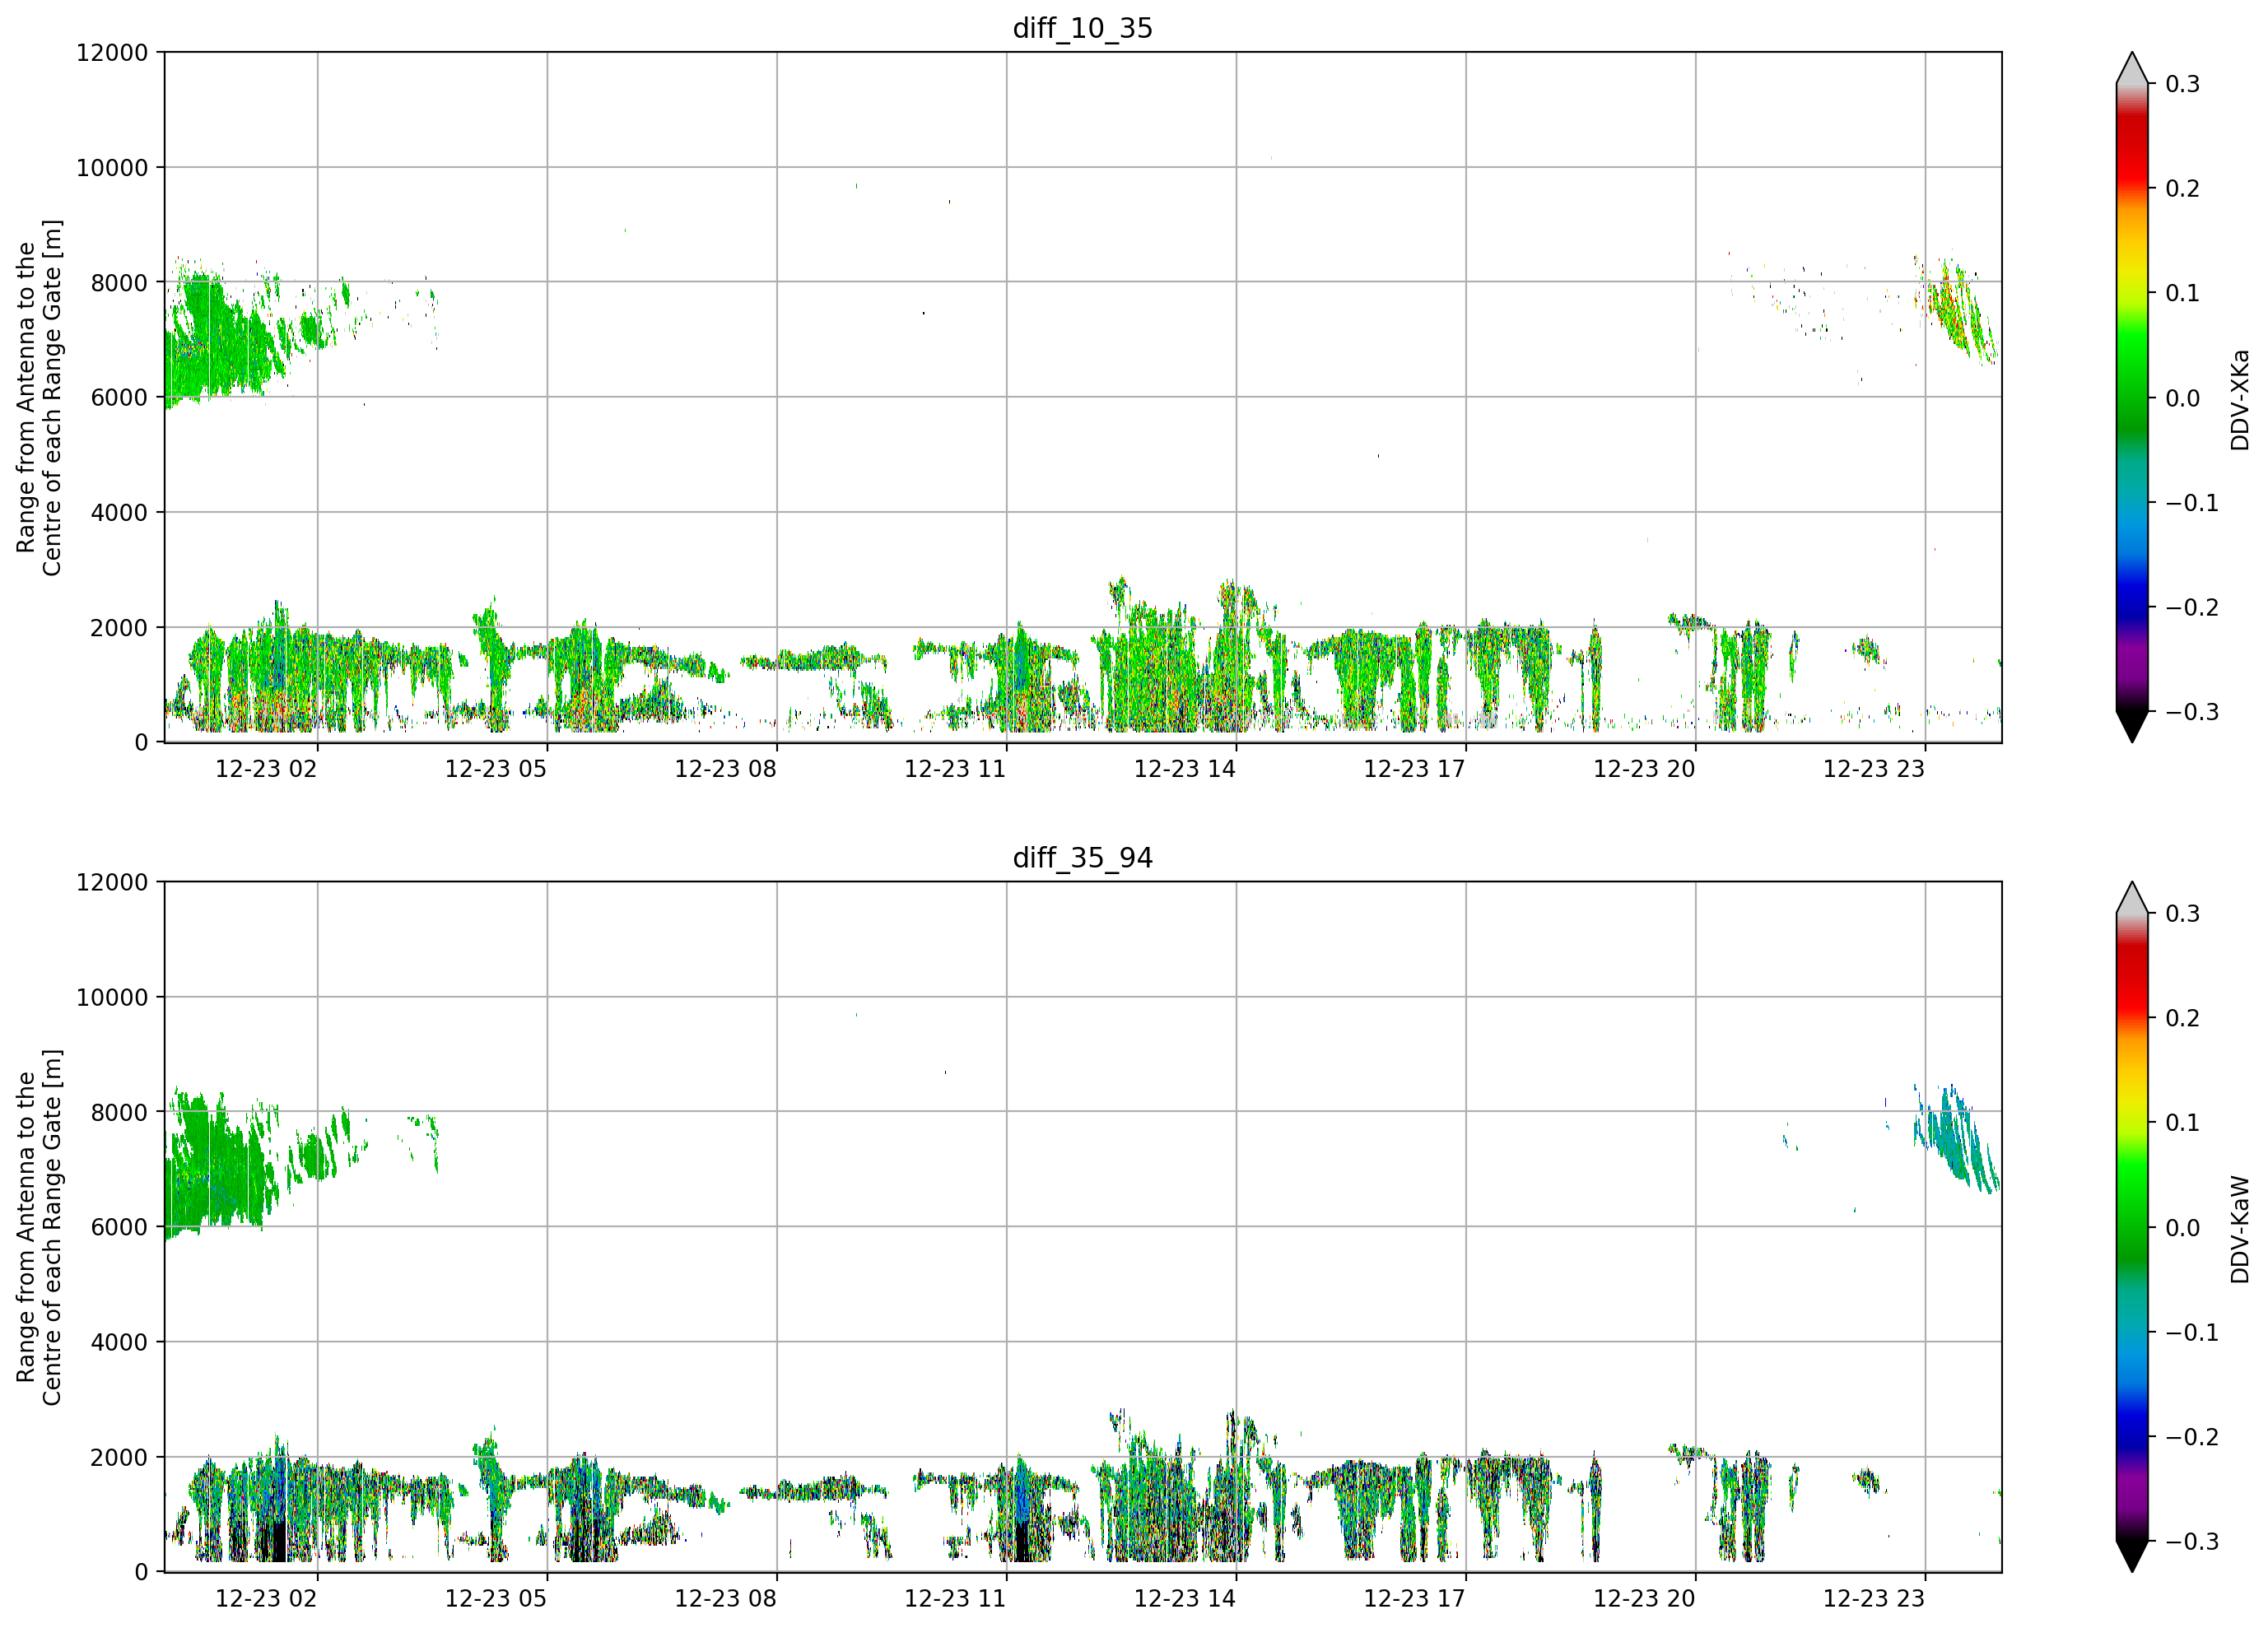Click the top plot's y-axis range label
Screen dimensions: 2268x1628
coord(39,398)
